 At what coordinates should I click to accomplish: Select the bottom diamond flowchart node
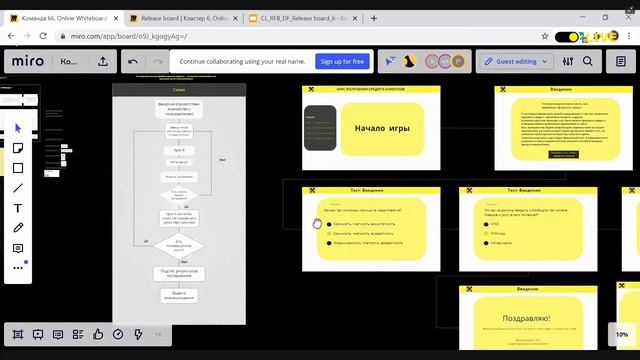179,246
